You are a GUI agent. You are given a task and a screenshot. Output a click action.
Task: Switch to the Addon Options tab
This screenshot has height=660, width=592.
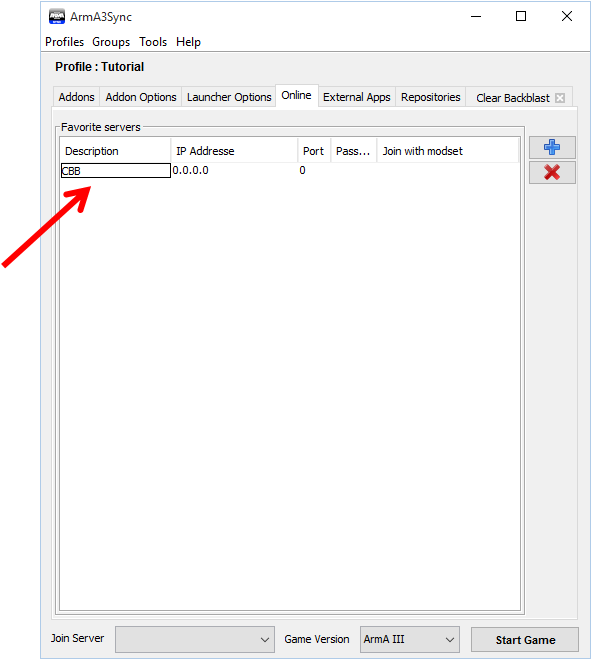(141, 97)
